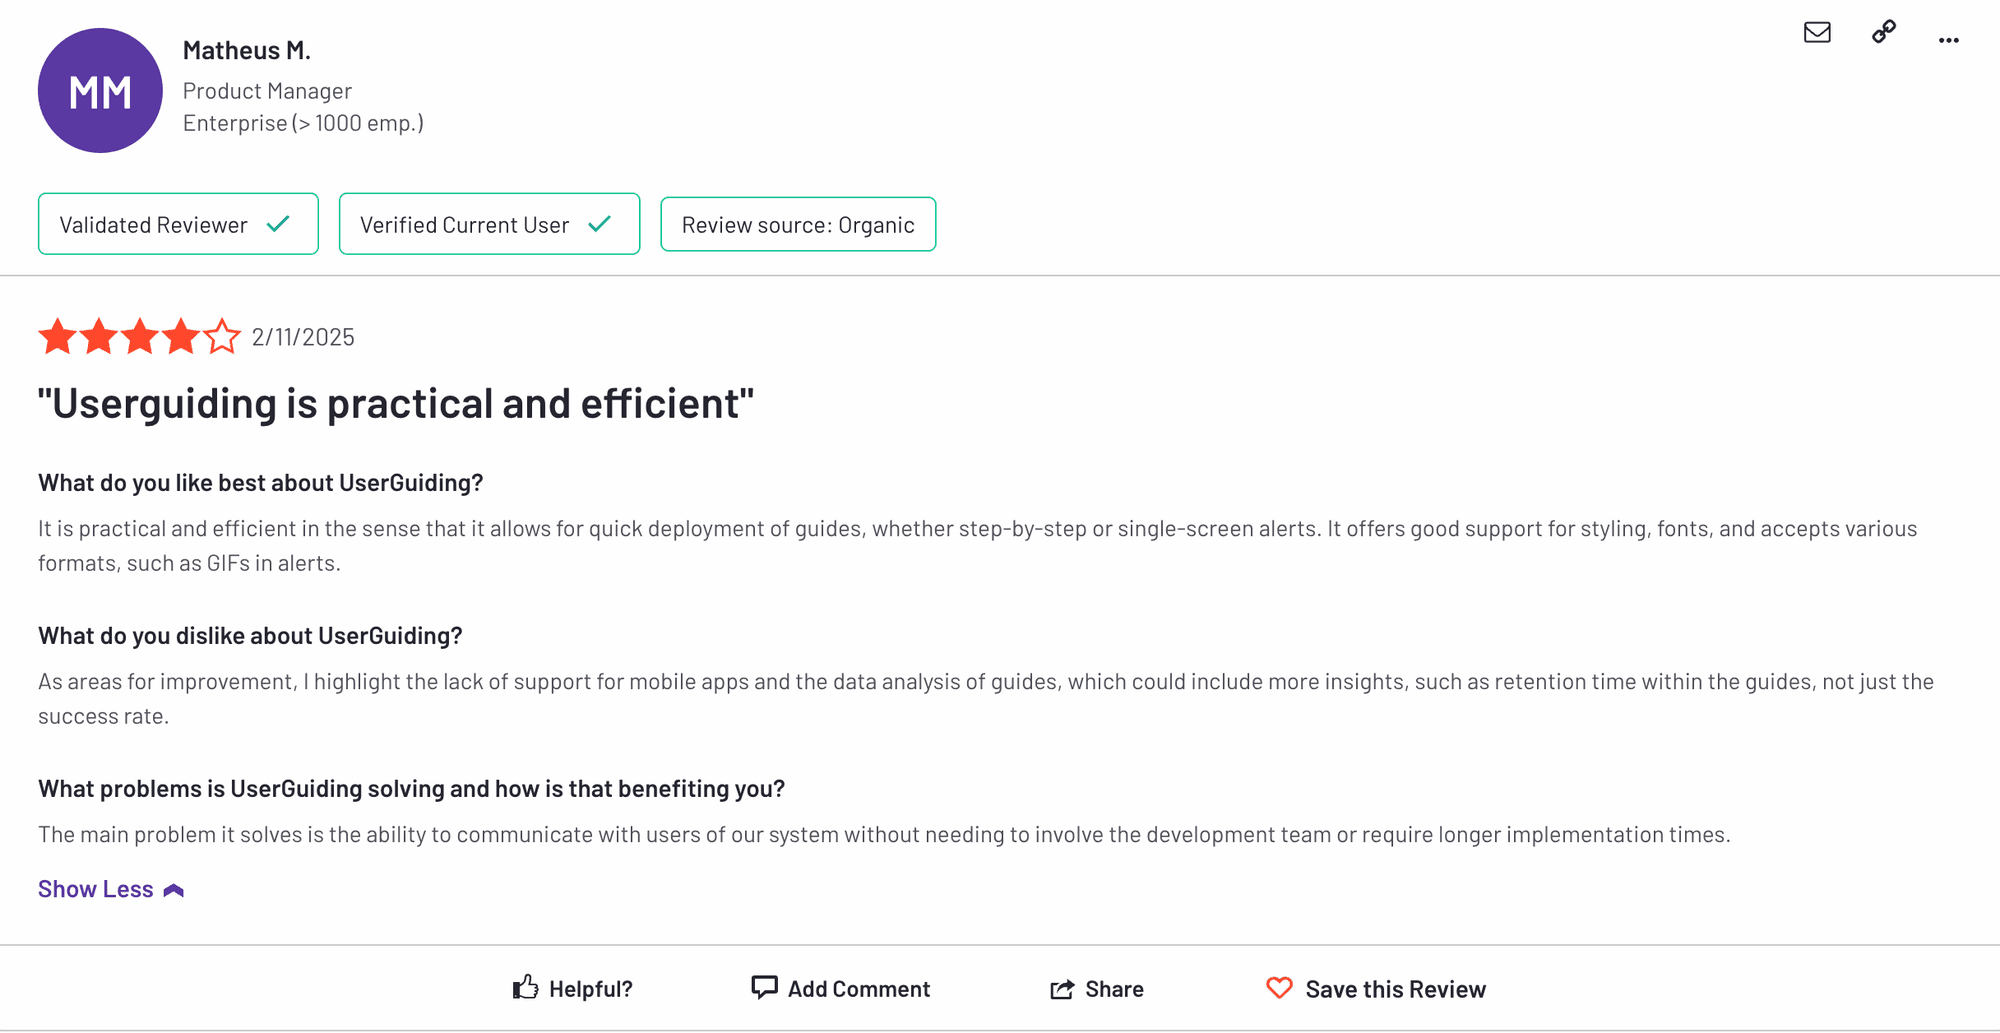Click the Add Comment speech bubble icon

(x=764, y=988)
